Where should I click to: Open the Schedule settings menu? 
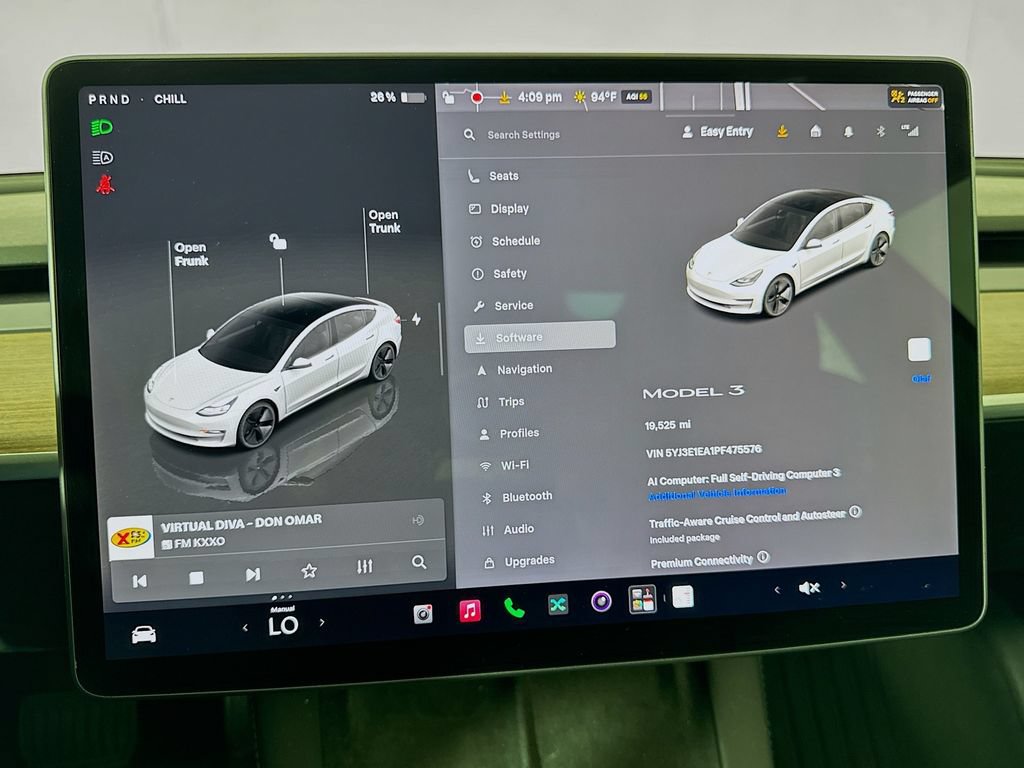tap(505, 241)
